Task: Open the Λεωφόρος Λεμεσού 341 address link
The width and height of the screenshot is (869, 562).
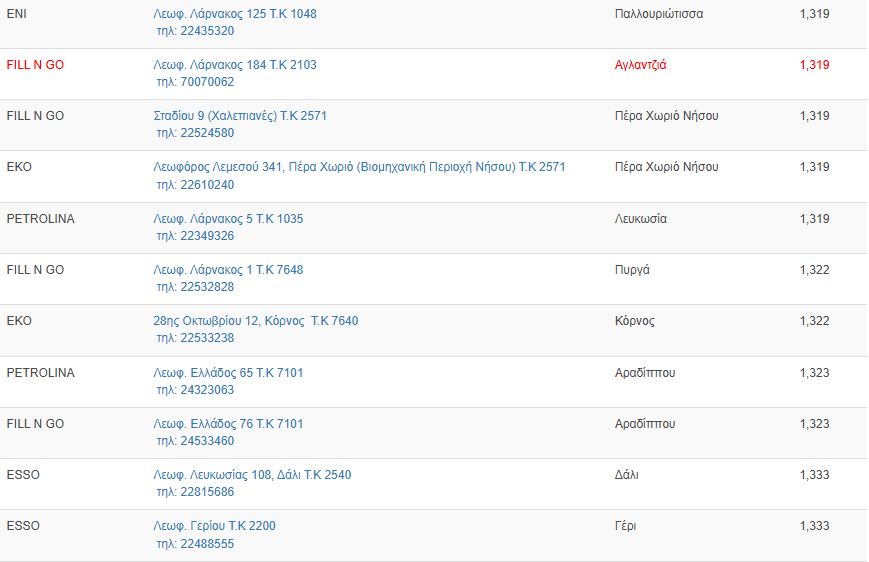Action: click(359, 167)
